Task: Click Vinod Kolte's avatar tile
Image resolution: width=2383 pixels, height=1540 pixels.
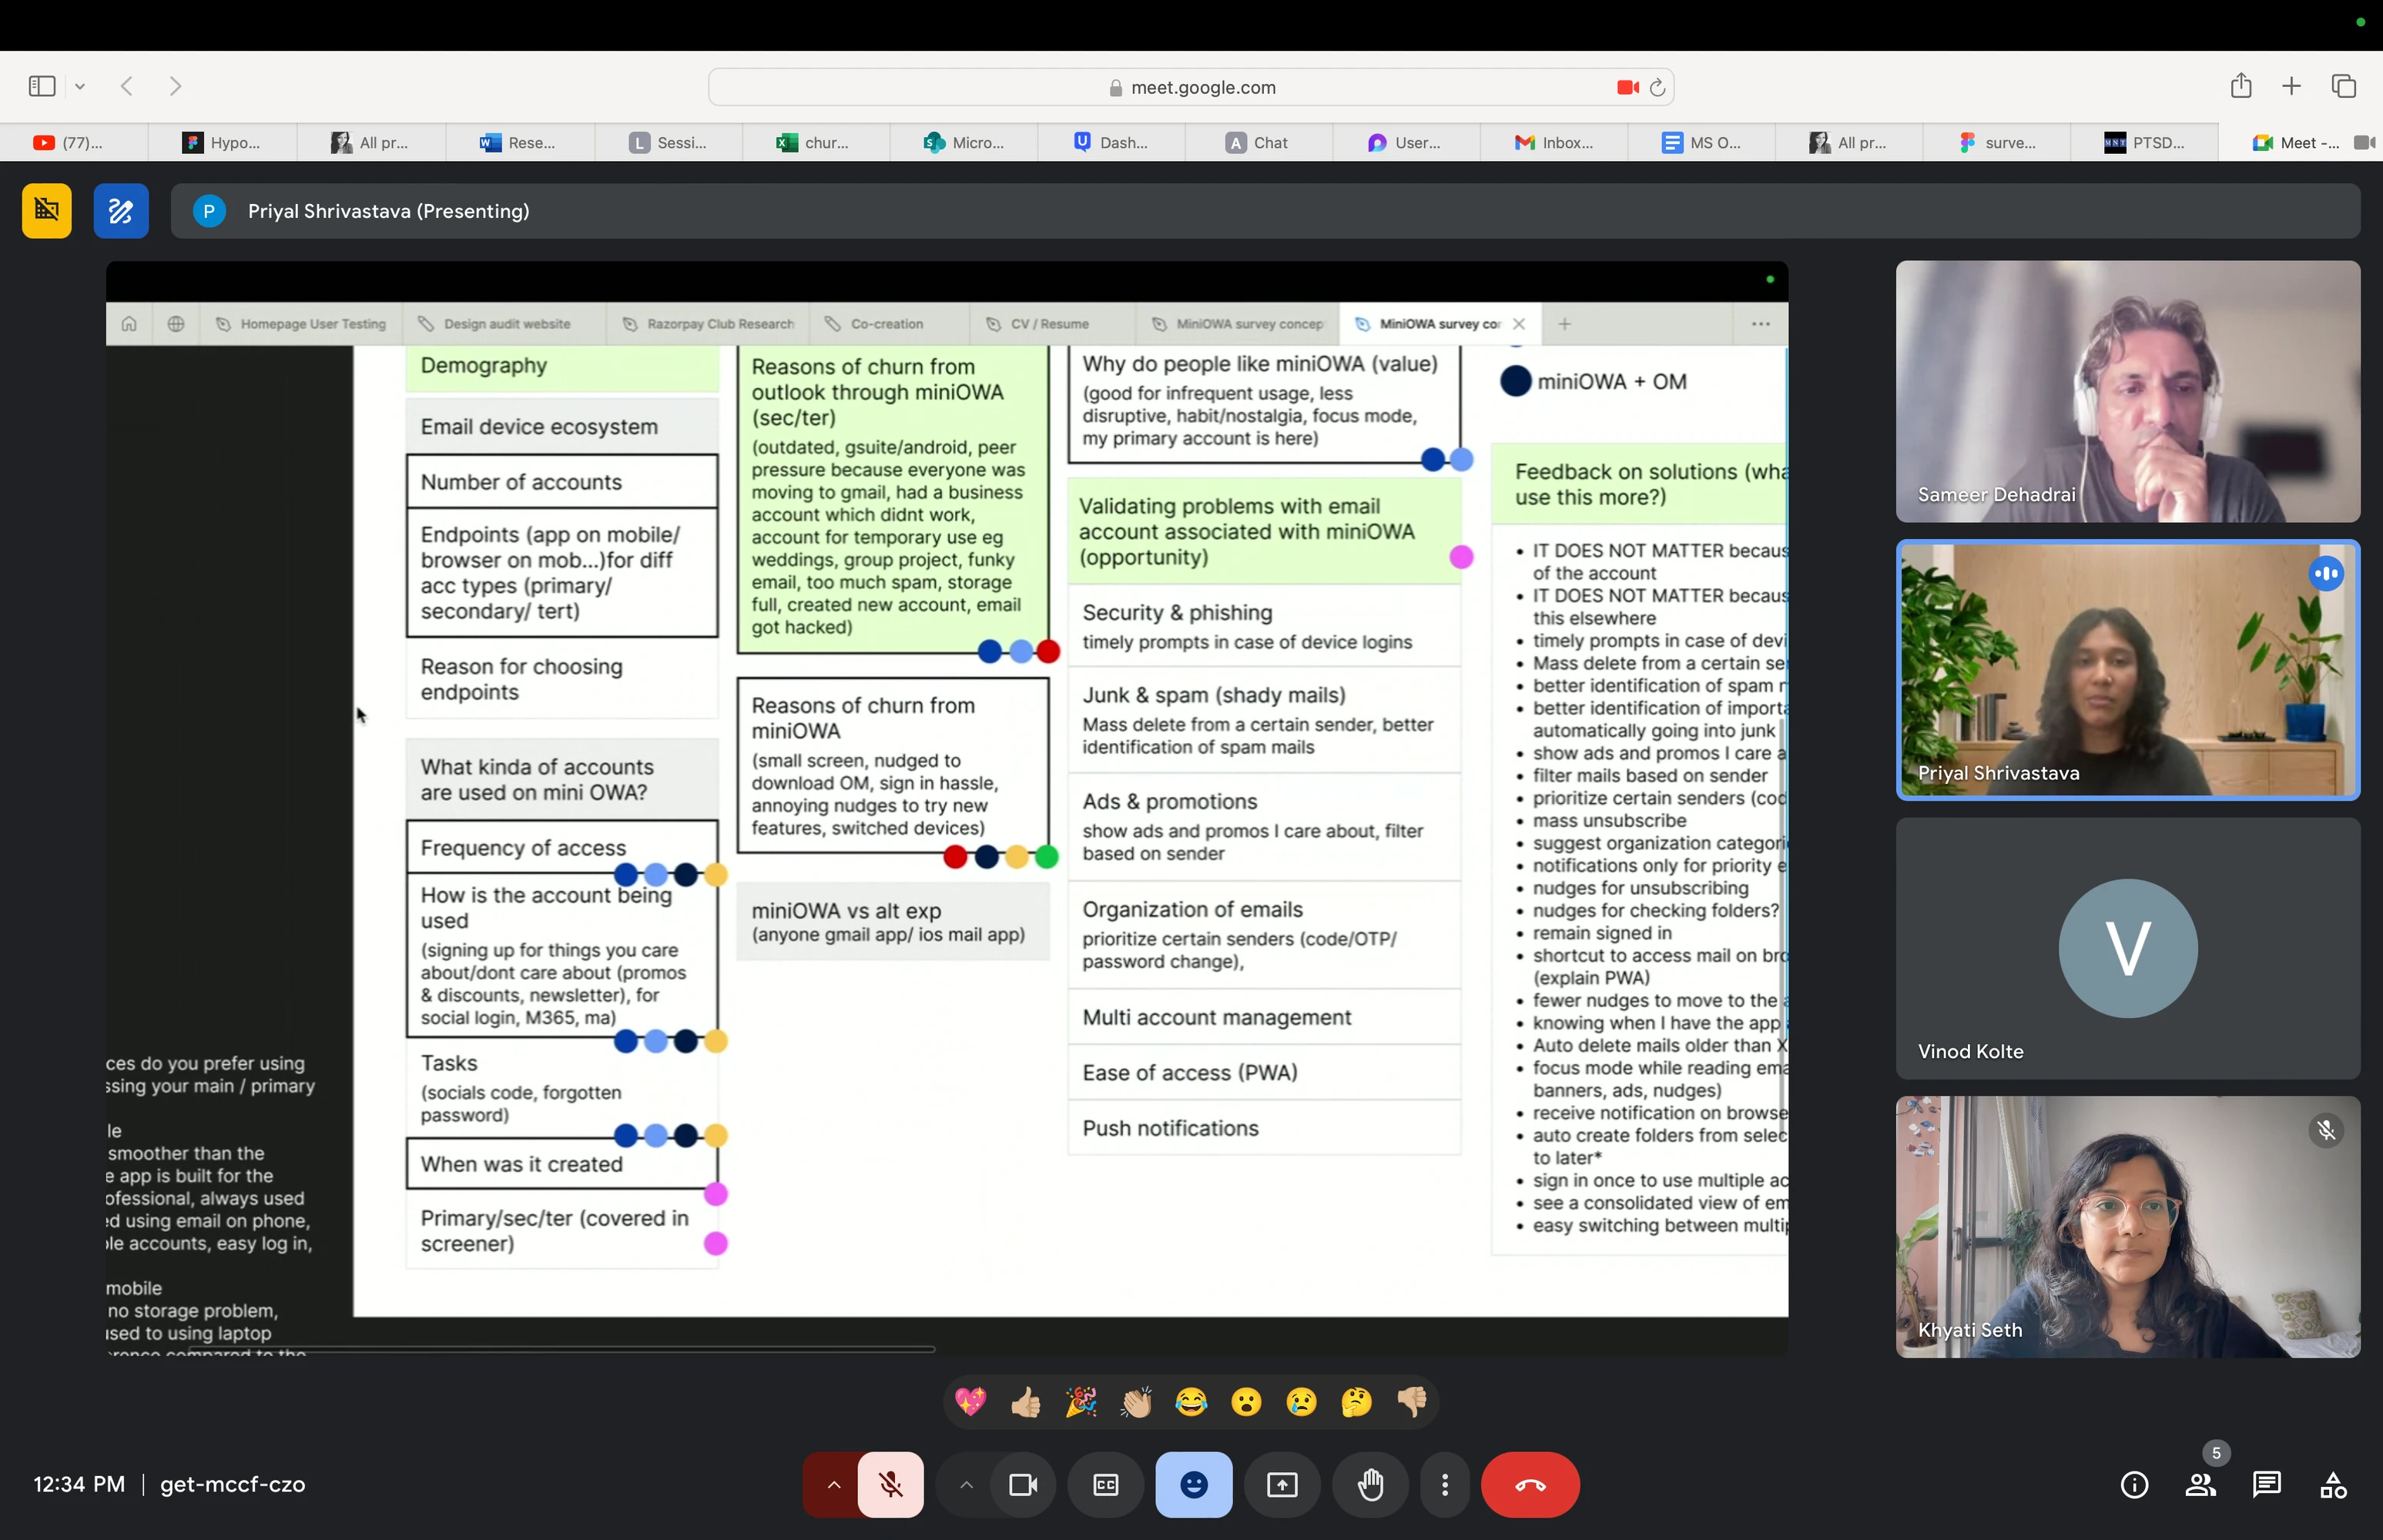Action: point(2127,948)
